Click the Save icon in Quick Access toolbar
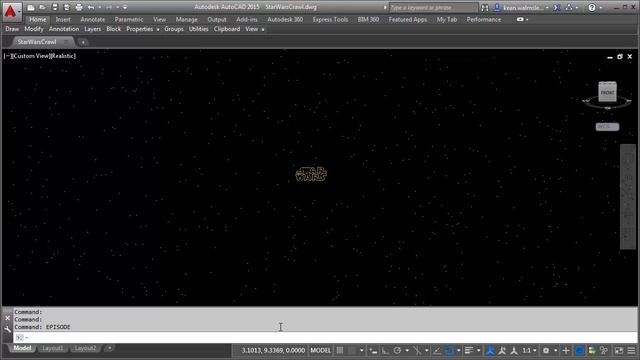This screenshot has height=360, width=640. 55,7
